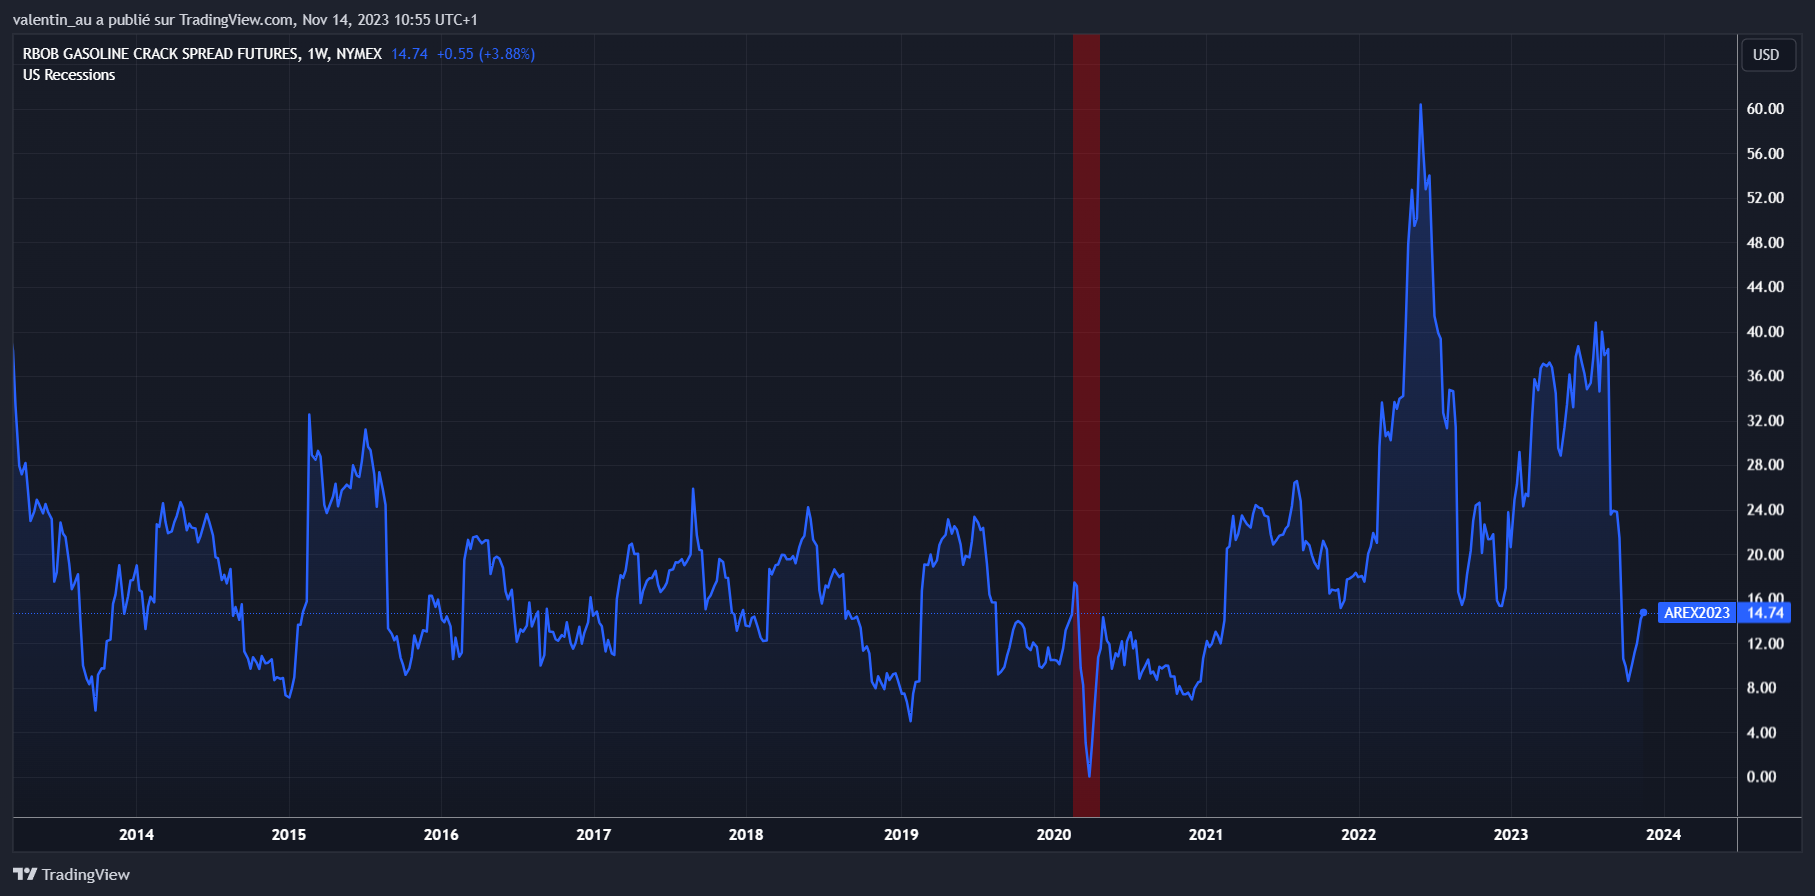Viewport: 1815px width, 896px height.
Task: Click the 40.00 price axis label
Action: coord(1765,332)
